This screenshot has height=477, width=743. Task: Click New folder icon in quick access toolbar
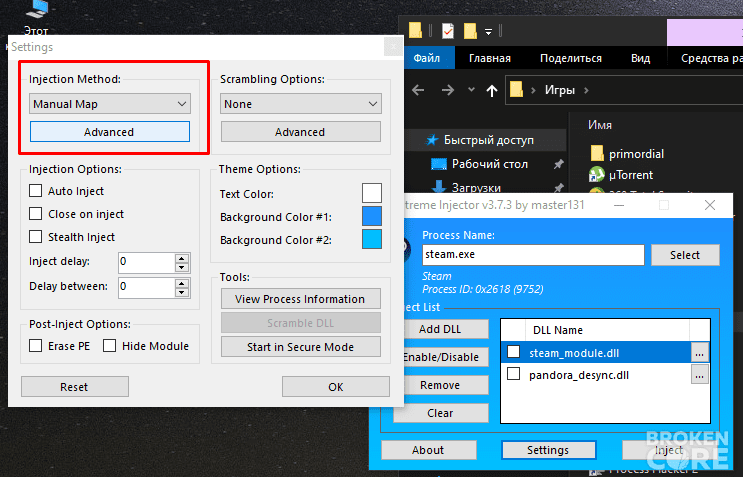coord(470,31)
